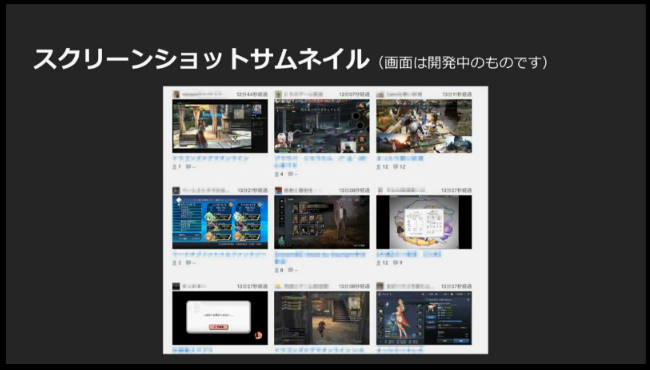Click the elapsed time label 12分44秒経過

tap(252, 94)
